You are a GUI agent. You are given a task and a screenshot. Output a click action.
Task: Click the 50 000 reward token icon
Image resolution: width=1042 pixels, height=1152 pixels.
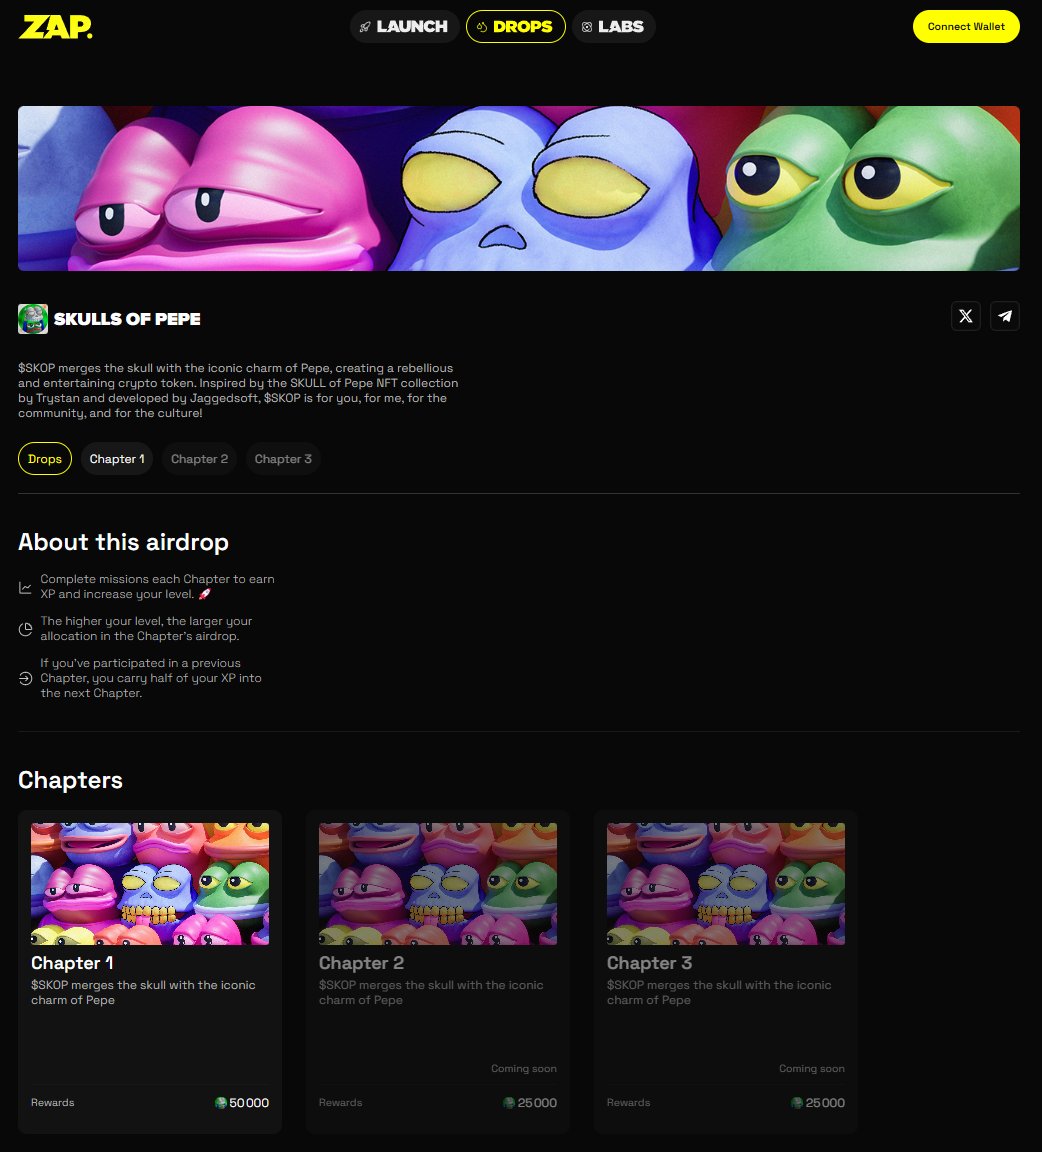pos(220,1103)
